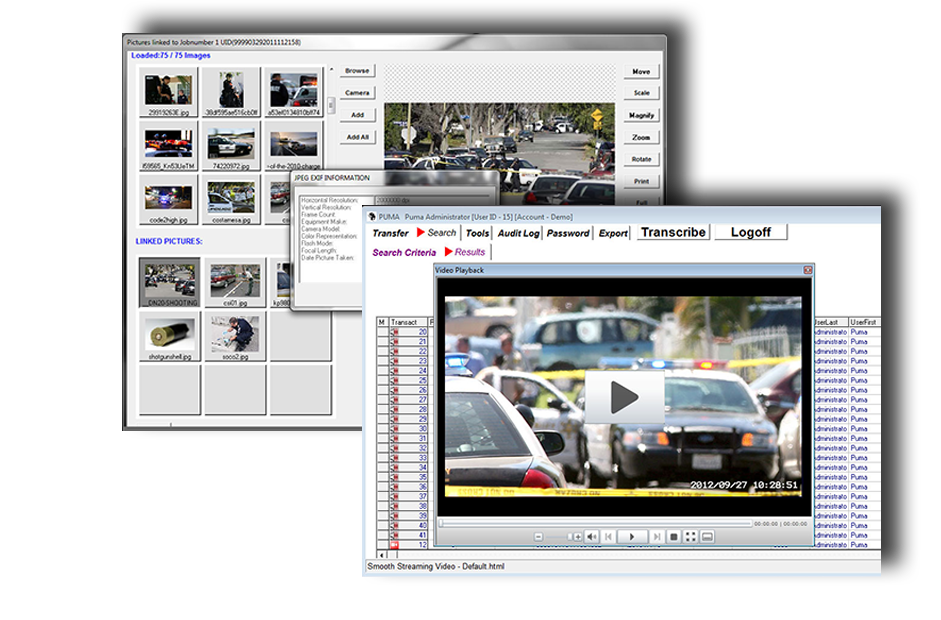
Task: Click the UserFirst column header
Action: pos(863,322)
